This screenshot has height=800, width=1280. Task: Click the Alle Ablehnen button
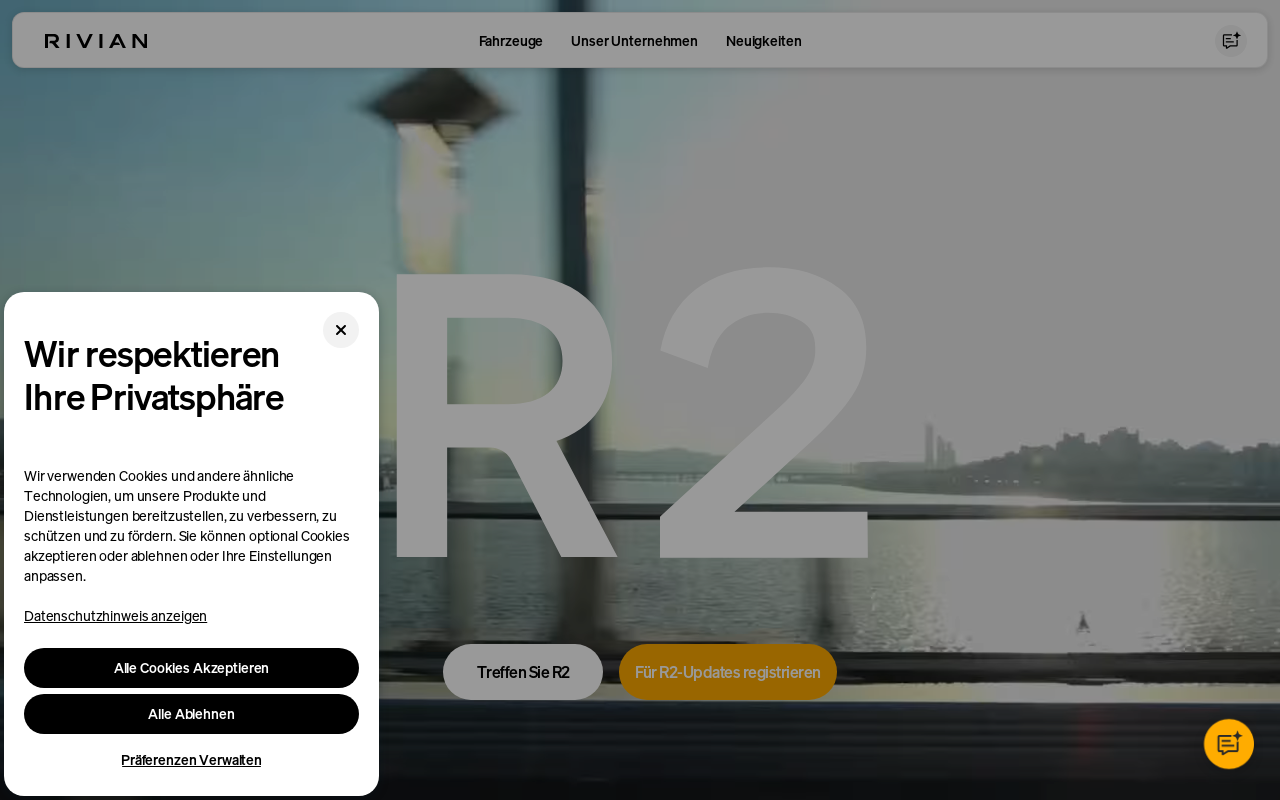[191, 714]
